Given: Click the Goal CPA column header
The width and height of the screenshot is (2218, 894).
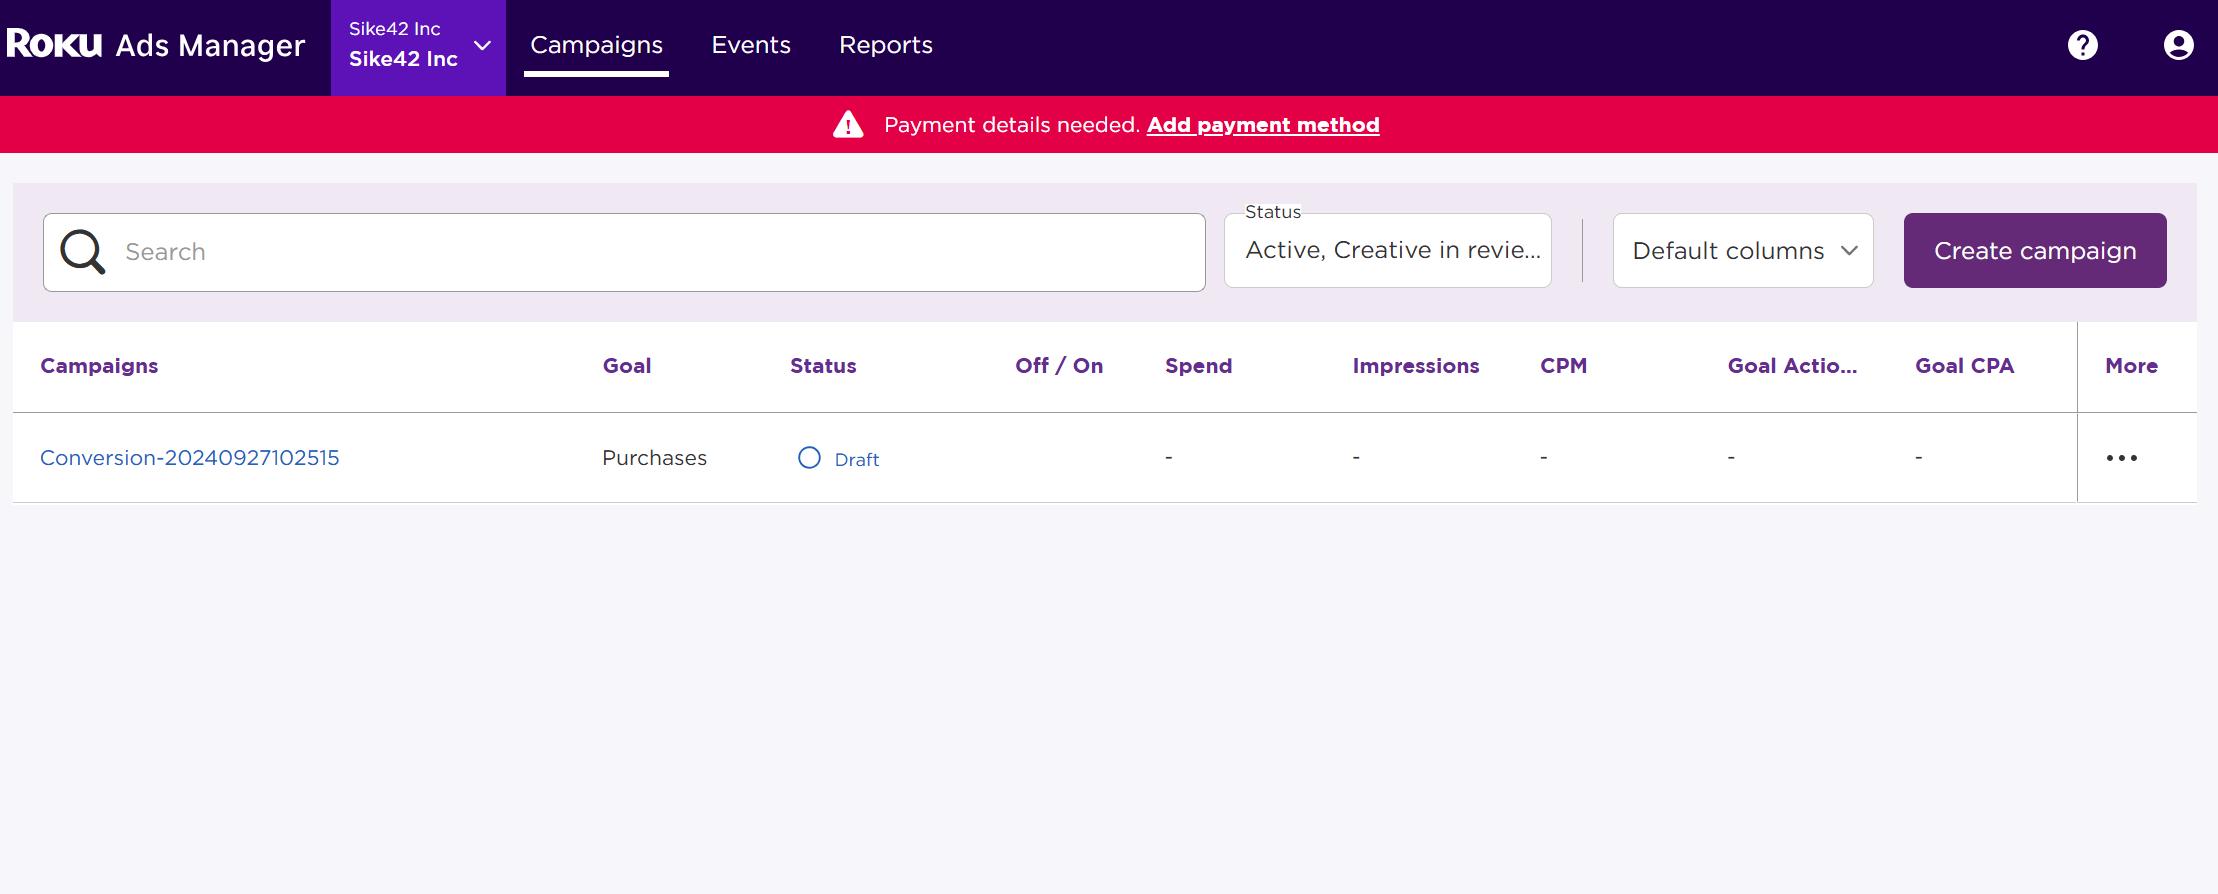Looking at the screenshot, I should [1964, 366].
